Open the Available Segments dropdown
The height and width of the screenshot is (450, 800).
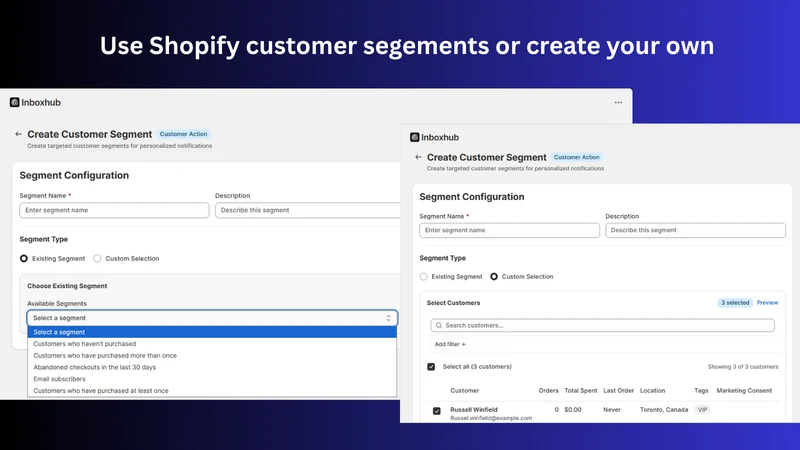point(212,318)
